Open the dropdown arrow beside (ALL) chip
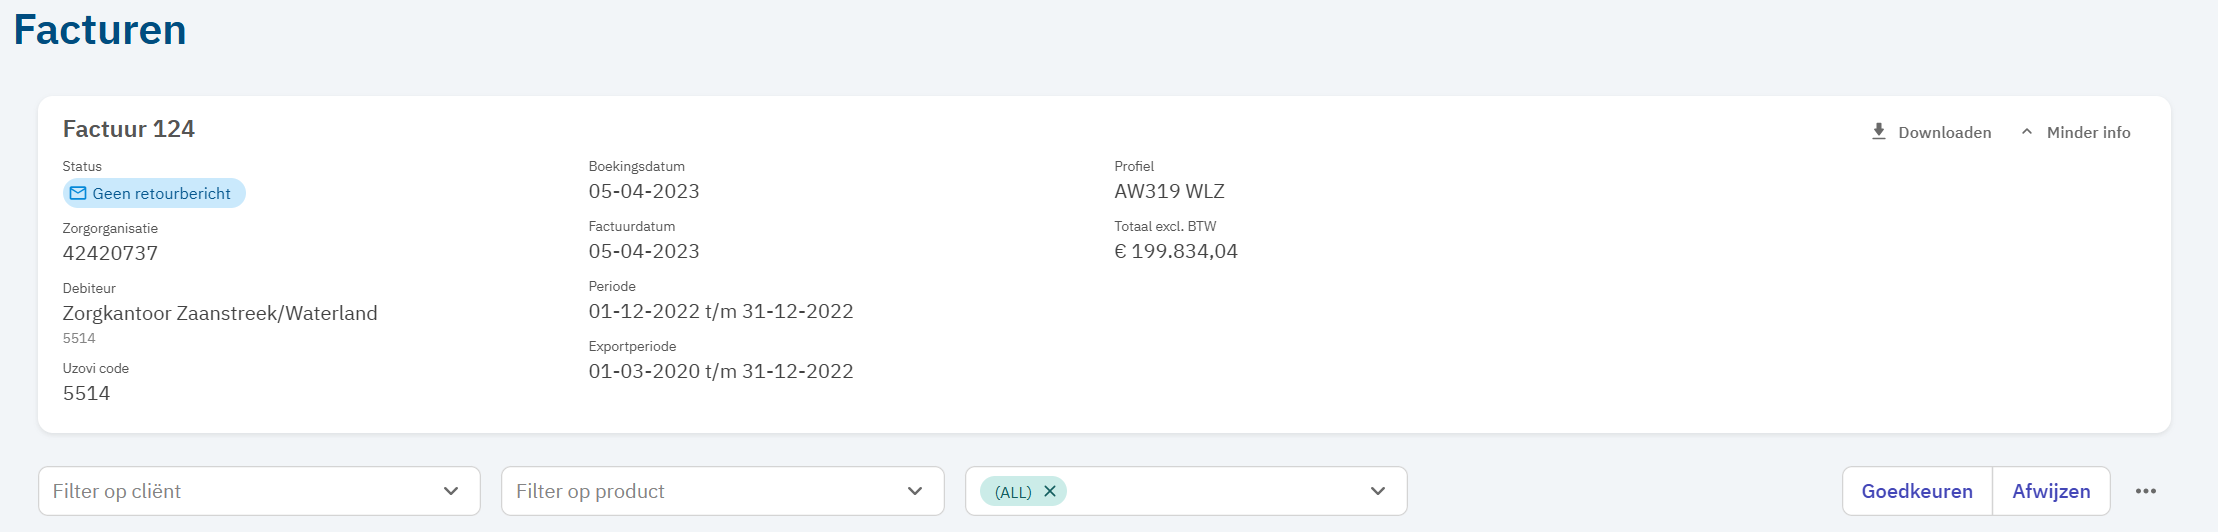2218x532 pixels. [1378, 491]
